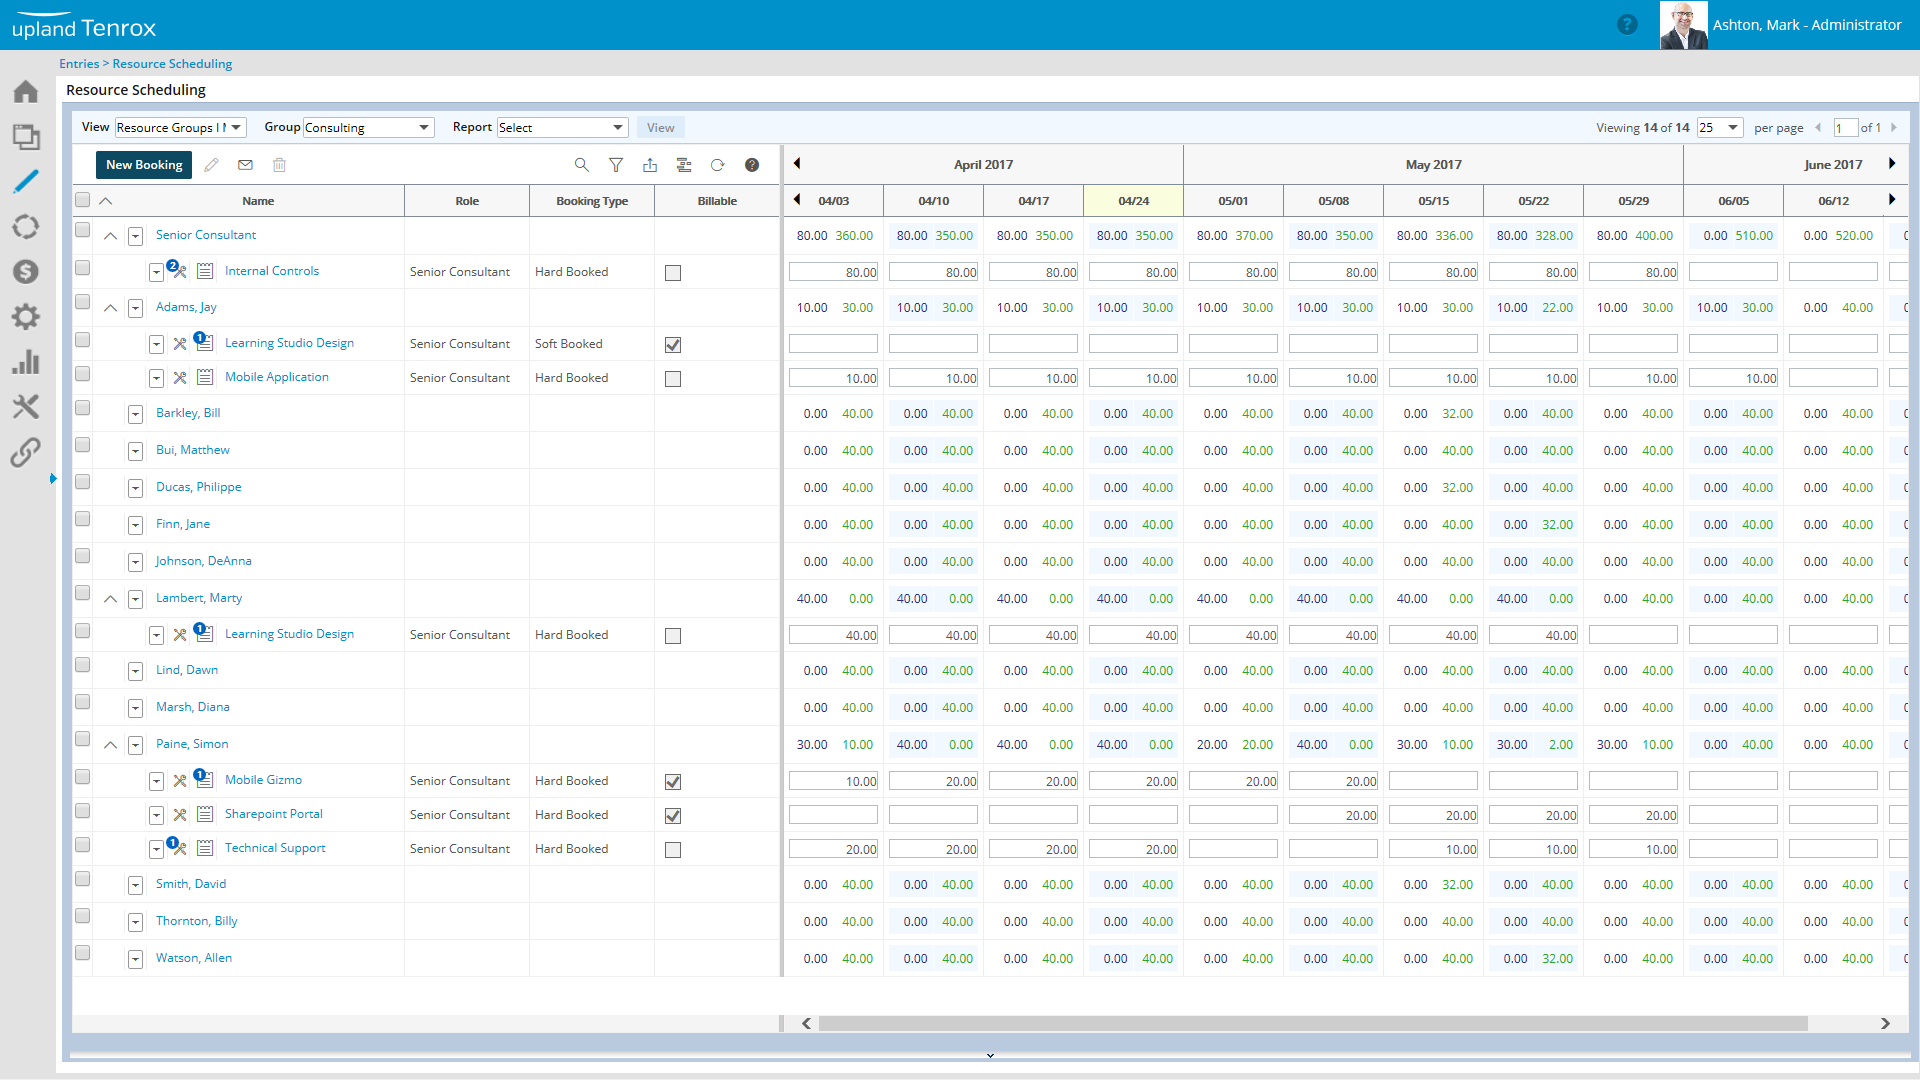This screenshot has height=1080, width=1920.
Task: Click the refresh icon in toolbar
Action: (x=717, y=165)
